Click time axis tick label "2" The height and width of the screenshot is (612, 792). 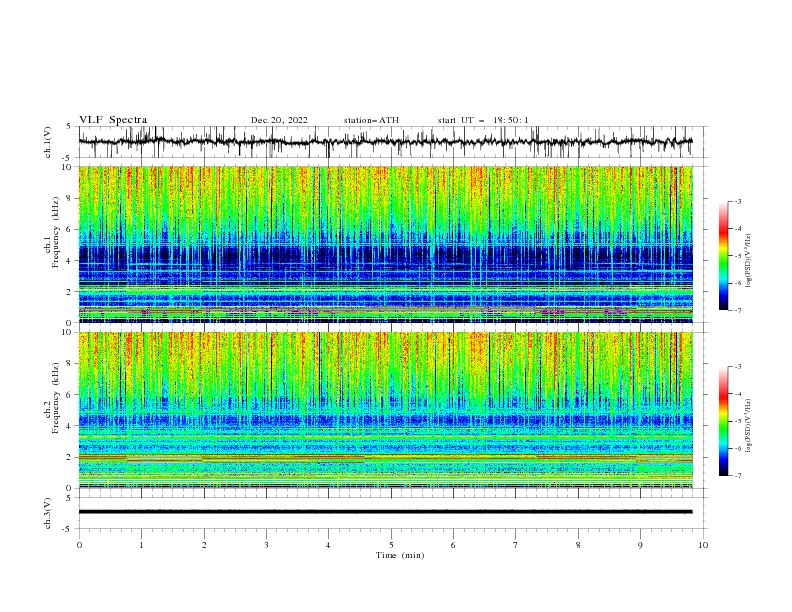pos(204,545)
